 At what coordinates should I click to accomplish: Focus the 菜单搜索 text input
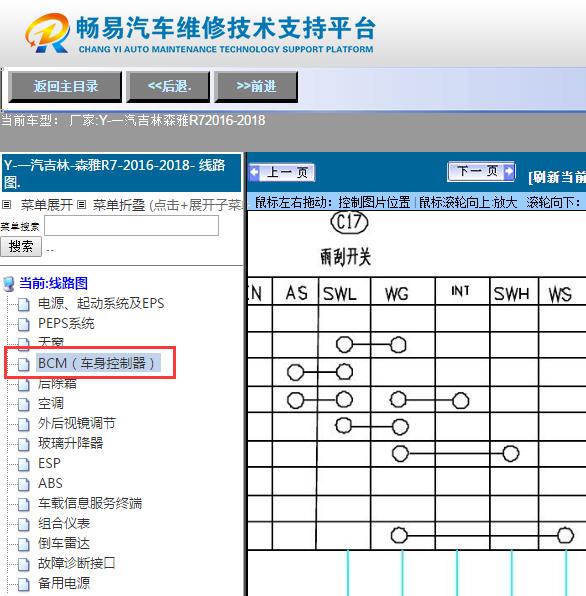[x=131, y=226]
